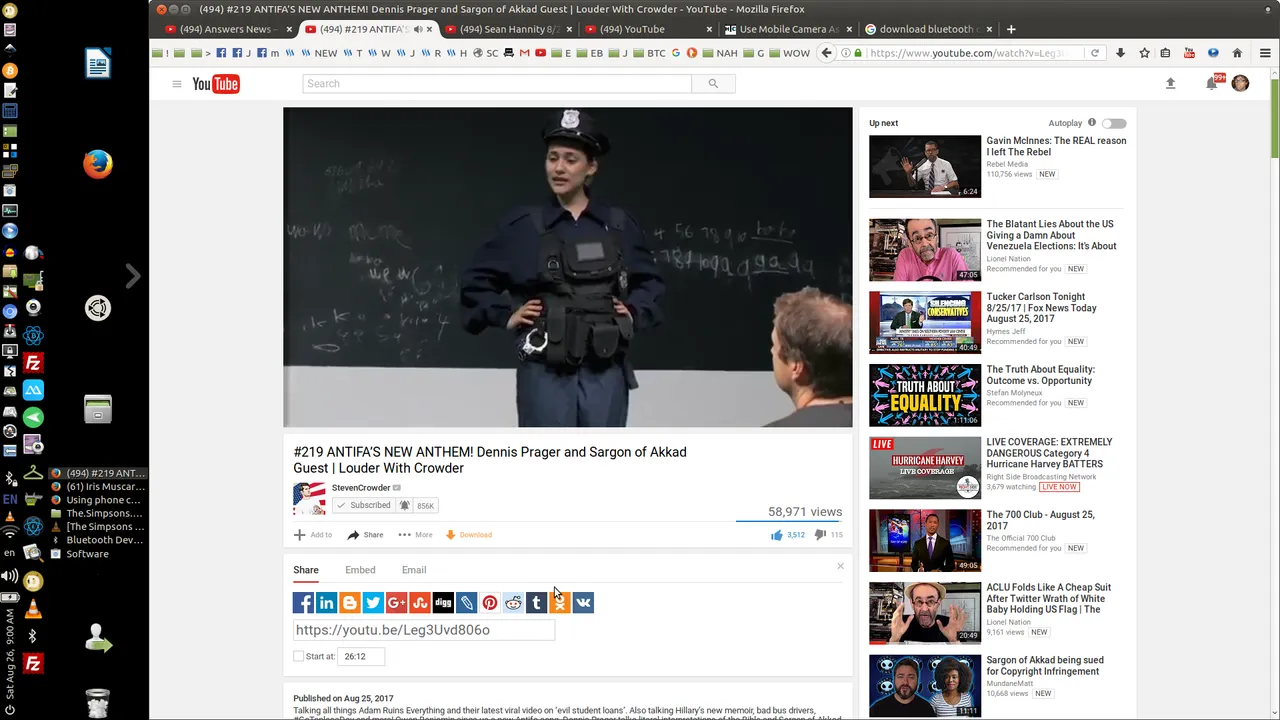This screenshot has height=720, width=1280.
Task: Click the thumbs up like icon
Action: (777, 535)
